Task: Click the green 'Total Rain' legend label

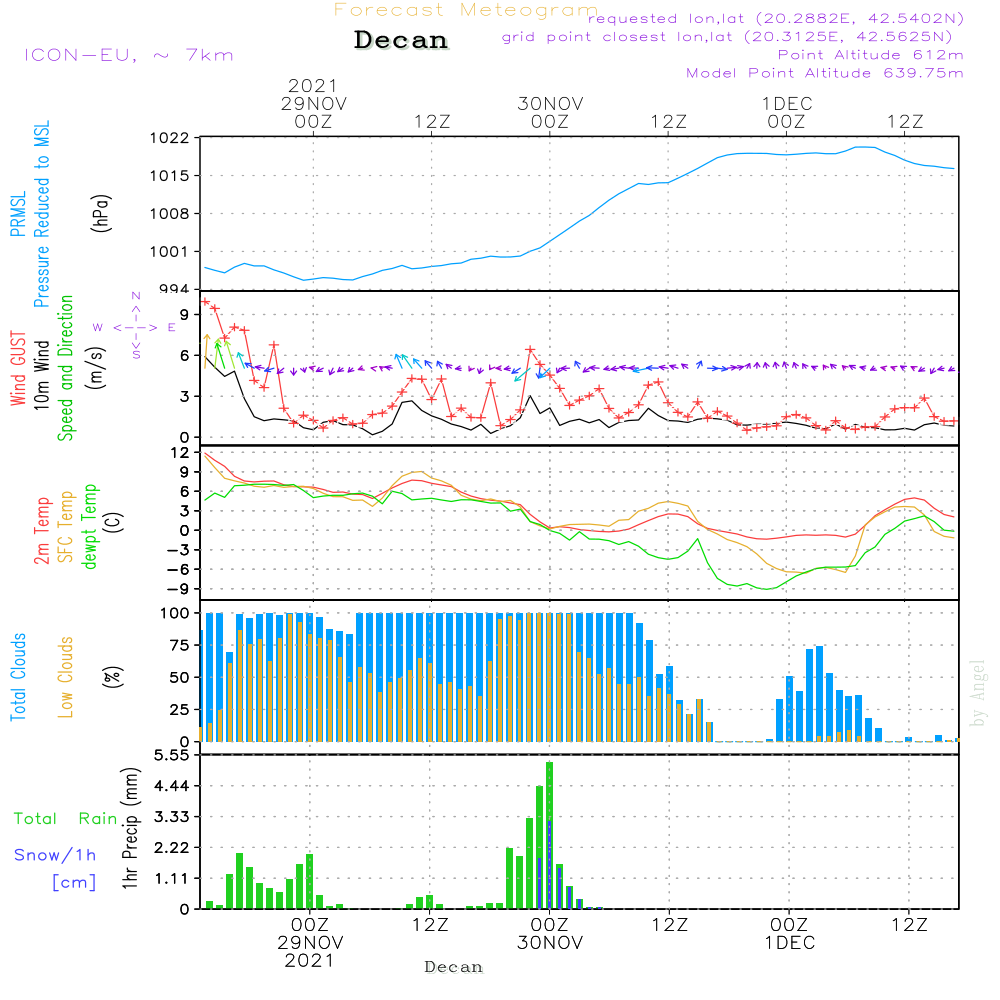Action: point(66,819)
